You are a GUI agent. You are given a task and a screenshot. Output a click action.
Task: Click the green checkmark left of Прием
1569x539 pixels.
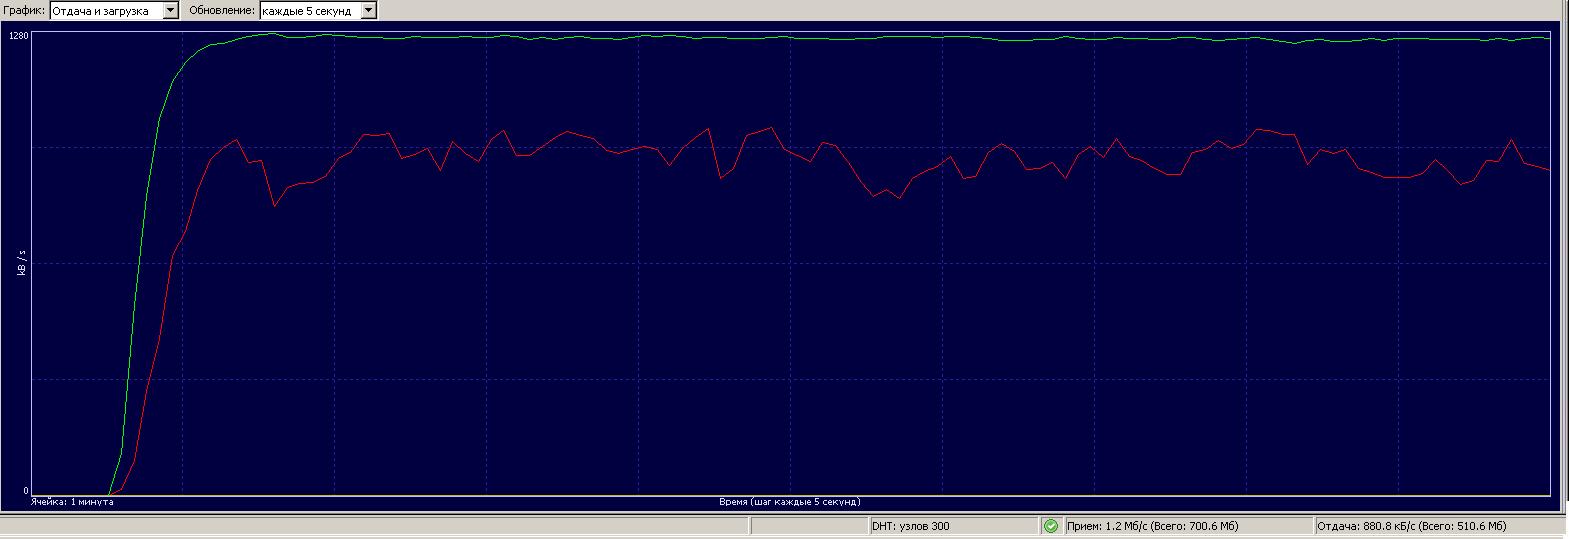tap(1050, 526)
